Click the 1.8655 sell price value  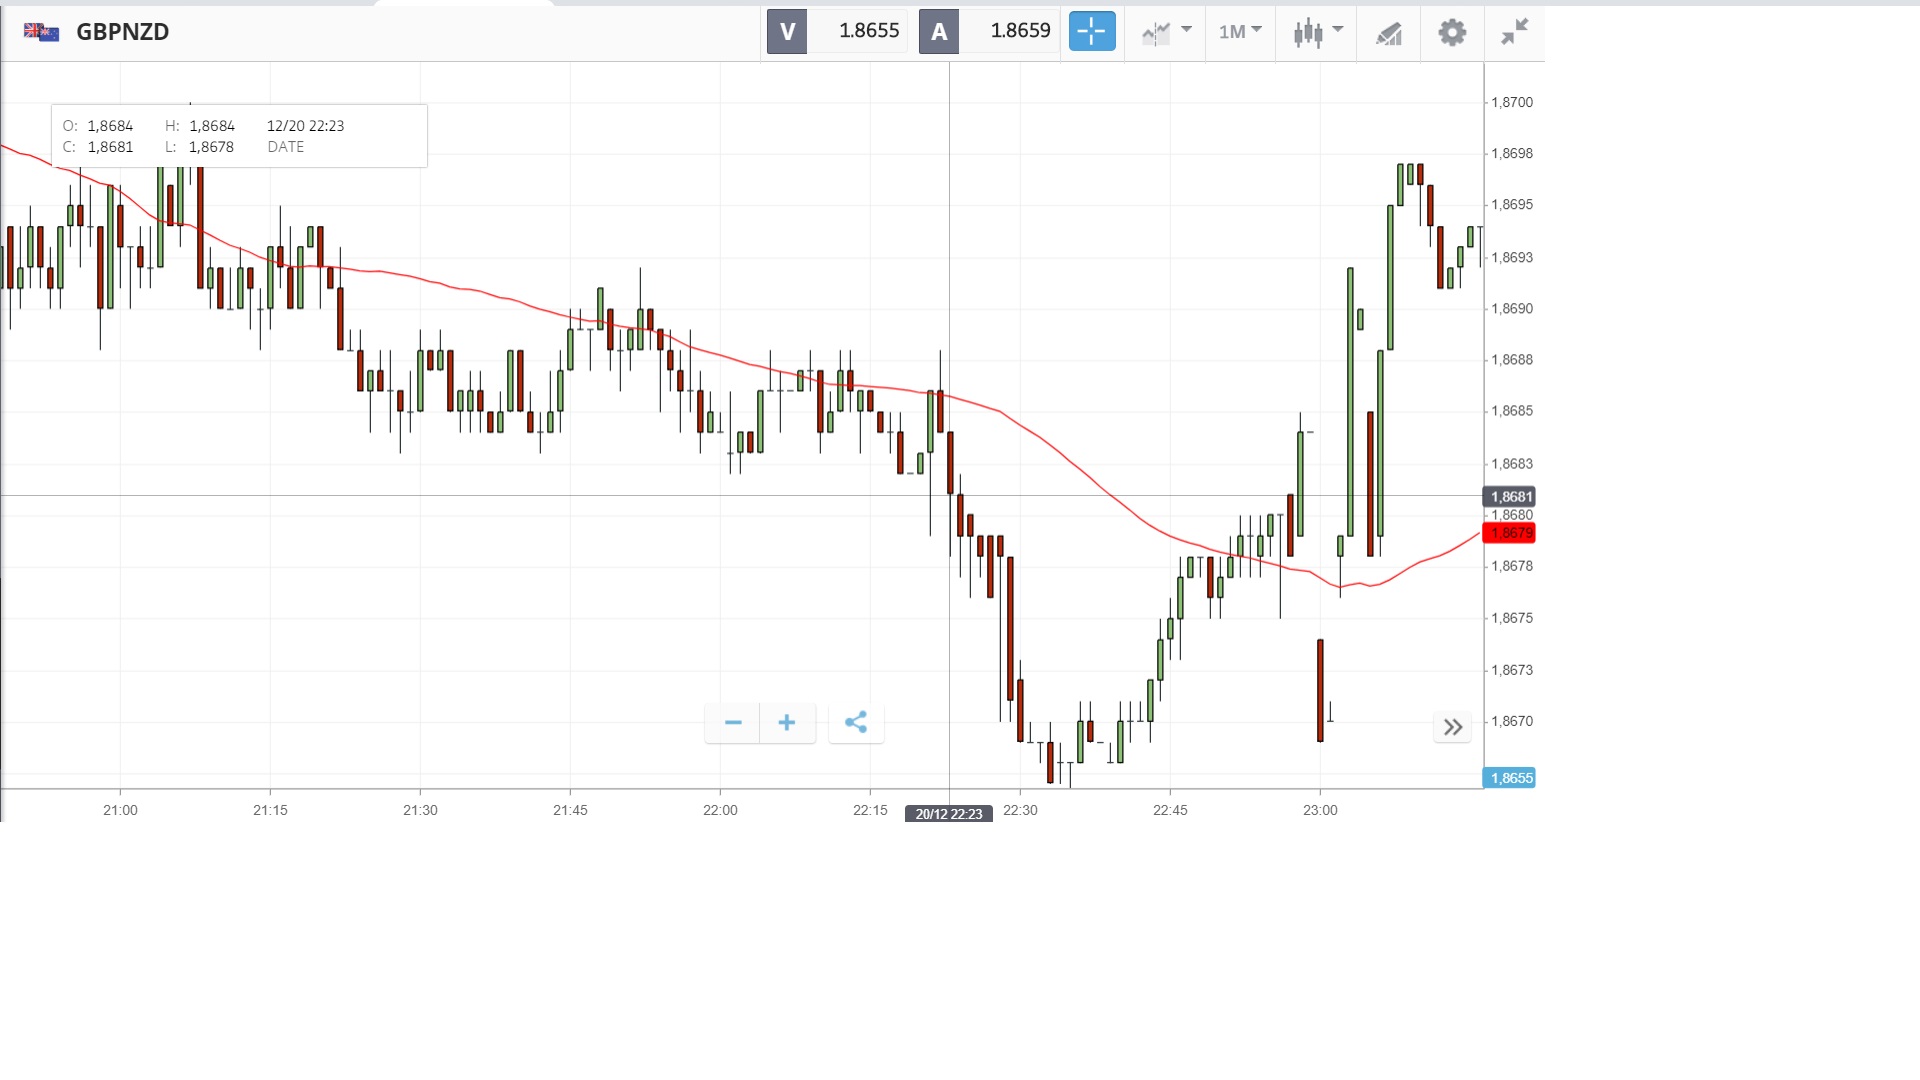click(868, 32)
